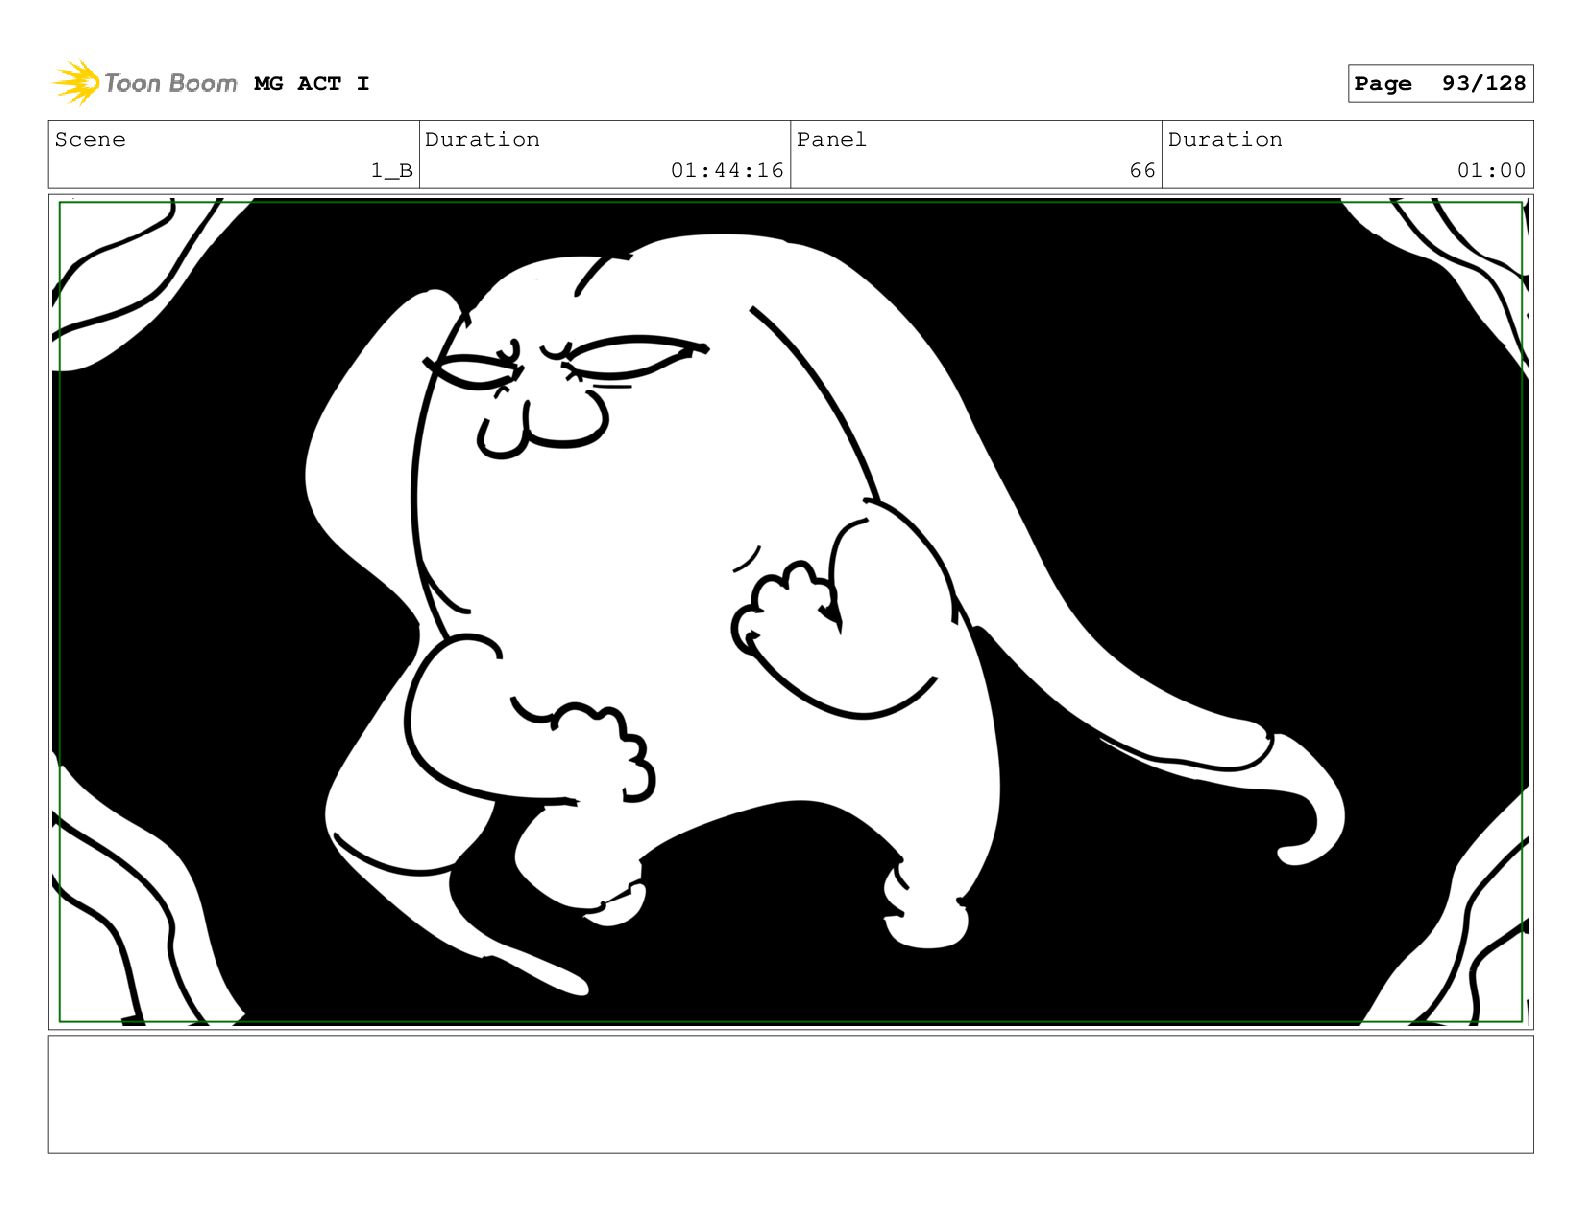Select the 'Scene' header label

[91, 140]
